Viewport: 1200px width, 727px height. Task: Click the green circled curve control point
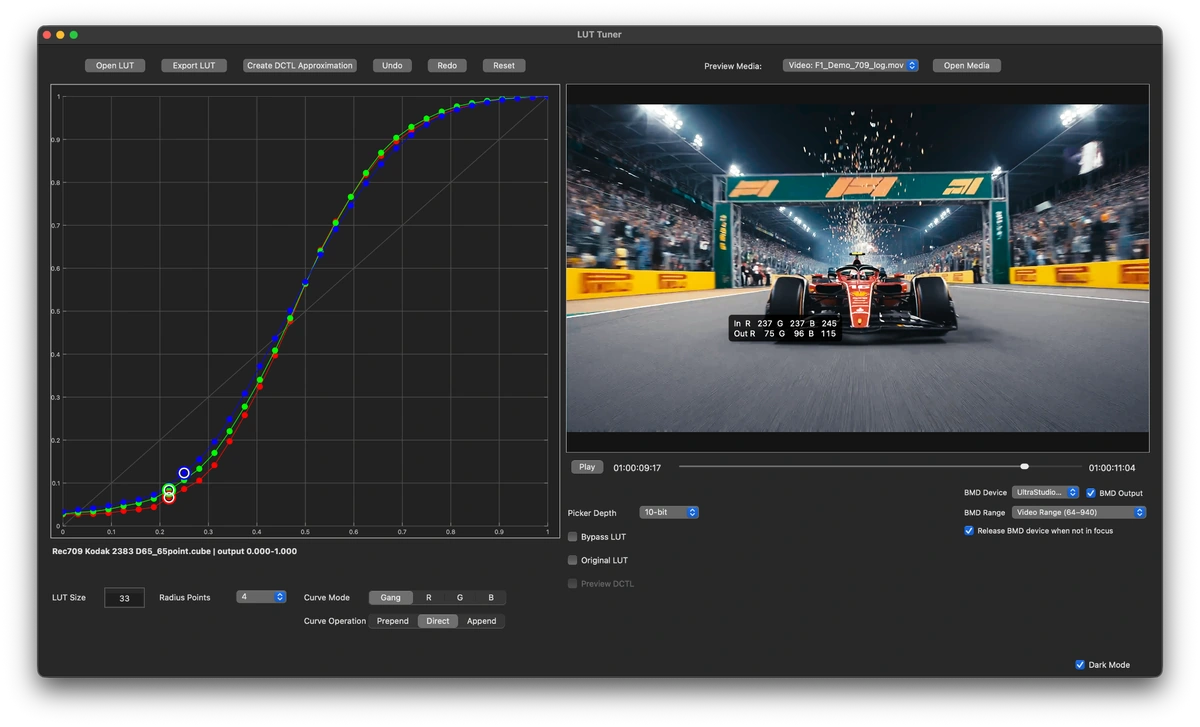point(169,490)
